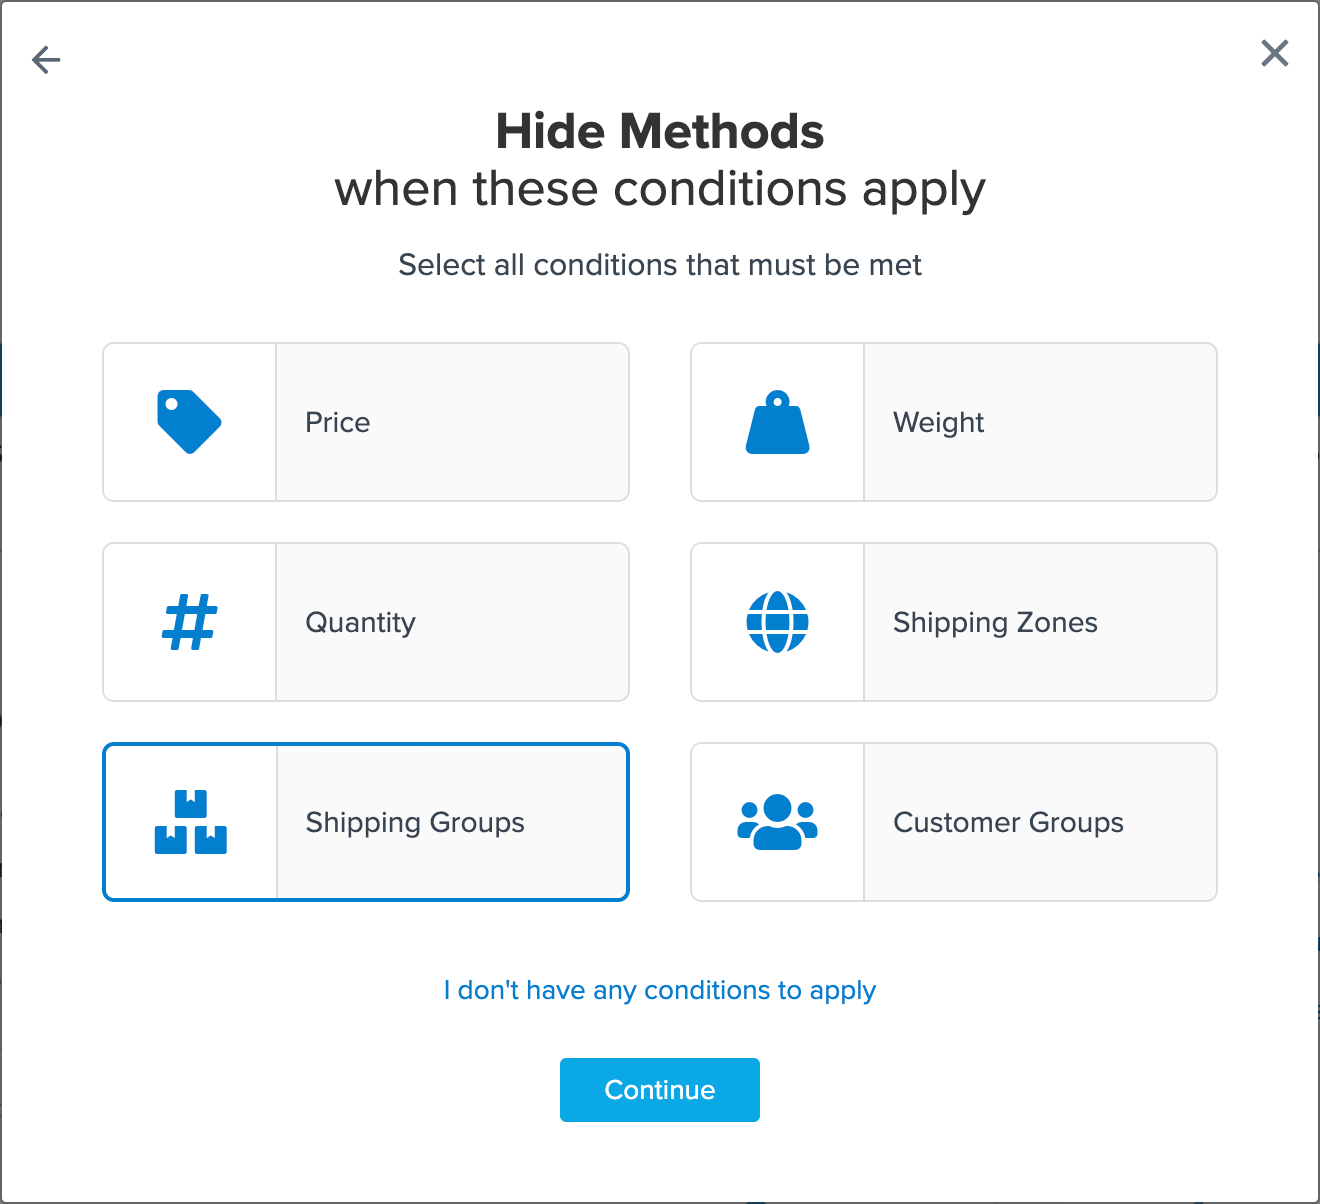1320x1204 pixels.
Task: Select the Price condition label
Action: pyautogui.click(x=338, y=422)
